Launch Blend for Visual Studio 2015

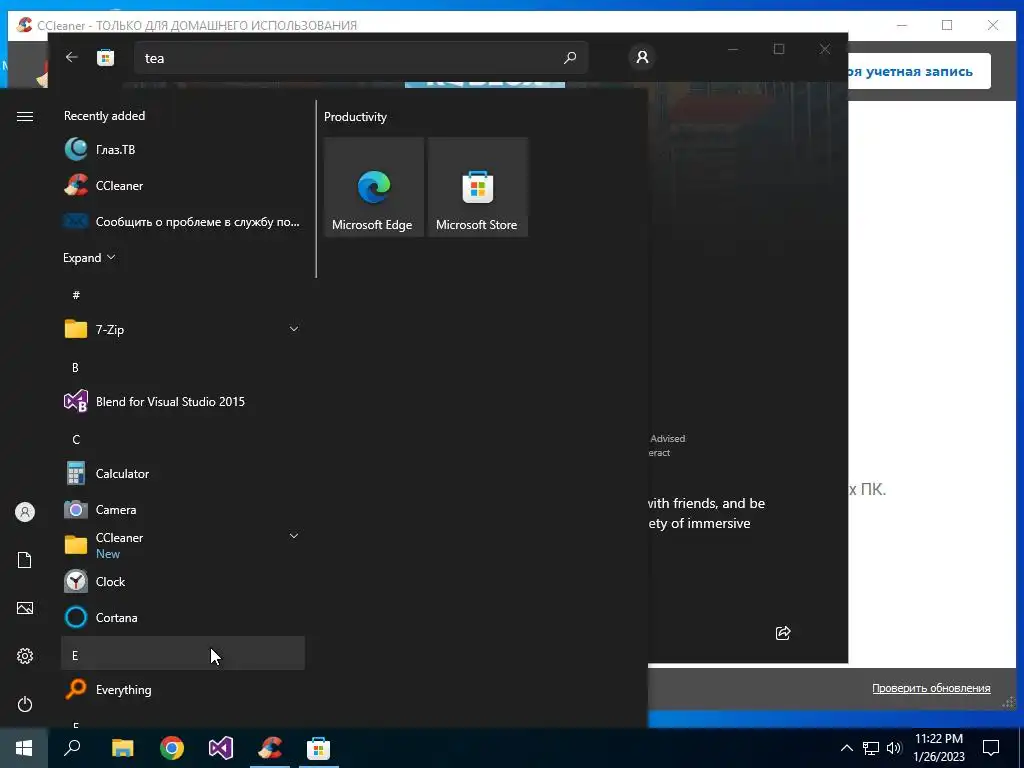183,402
